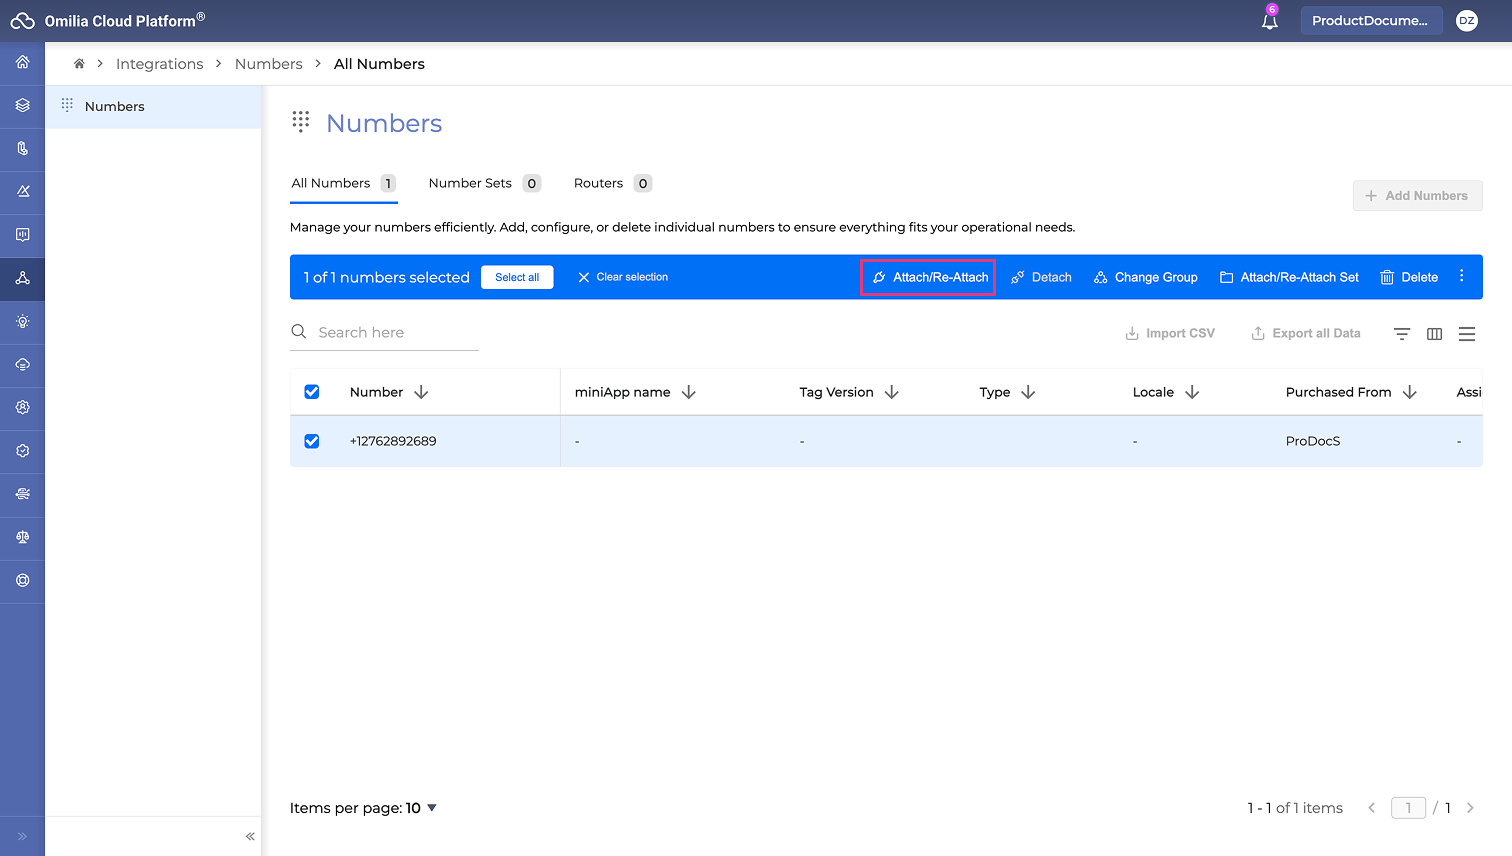Sort by miniApp name column arrow

[688, 392]
